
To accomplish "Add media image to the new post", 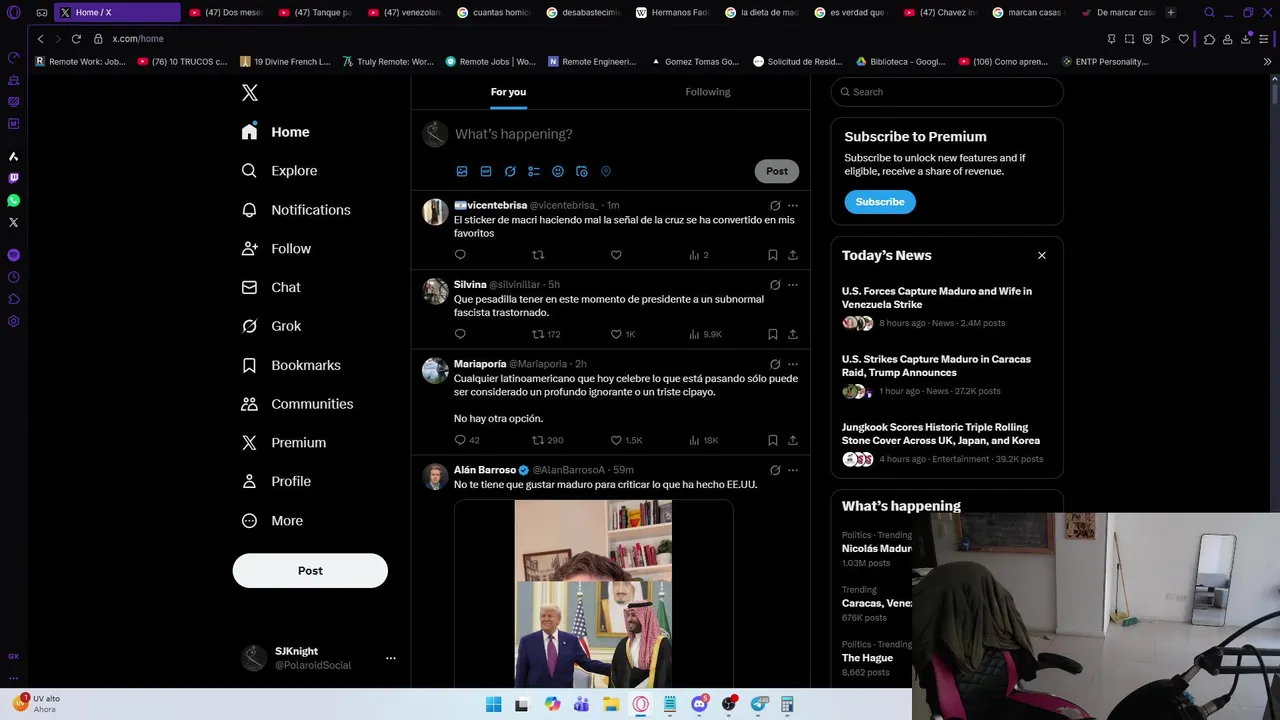I will point(462,171).
